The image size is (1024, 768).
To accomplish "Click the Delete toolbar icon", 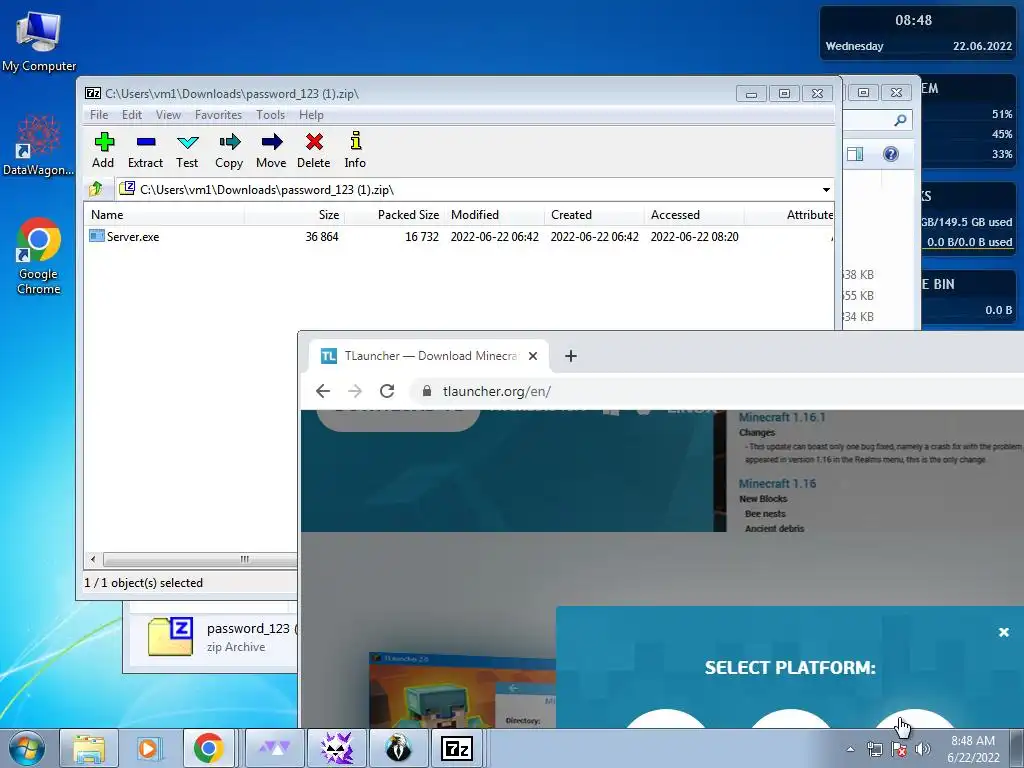I will coord(313,150).
